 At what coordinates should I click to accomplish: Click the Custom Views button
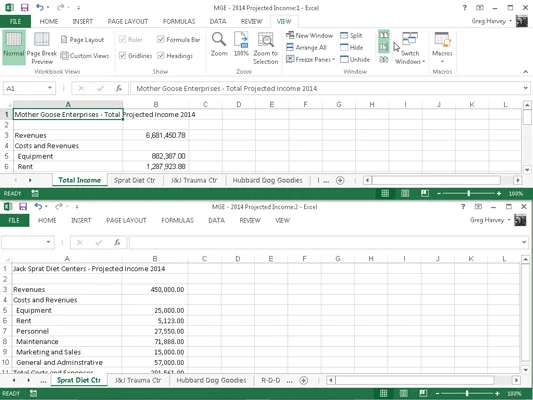[85, 55]
